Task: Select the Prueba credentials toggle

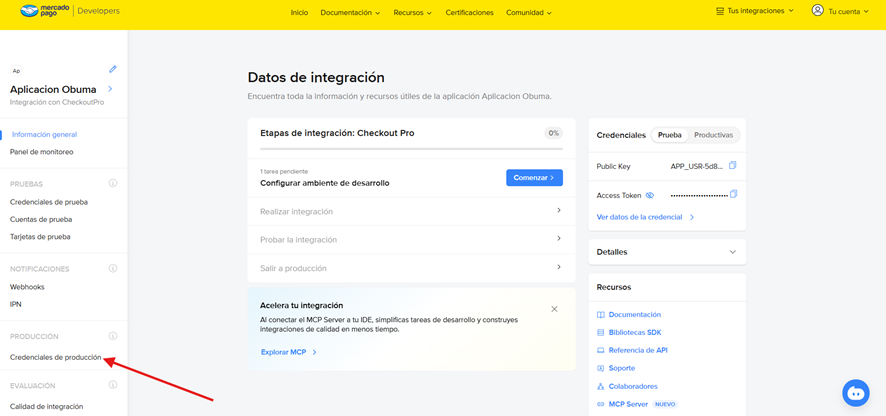Action: (x=669, y=135)
